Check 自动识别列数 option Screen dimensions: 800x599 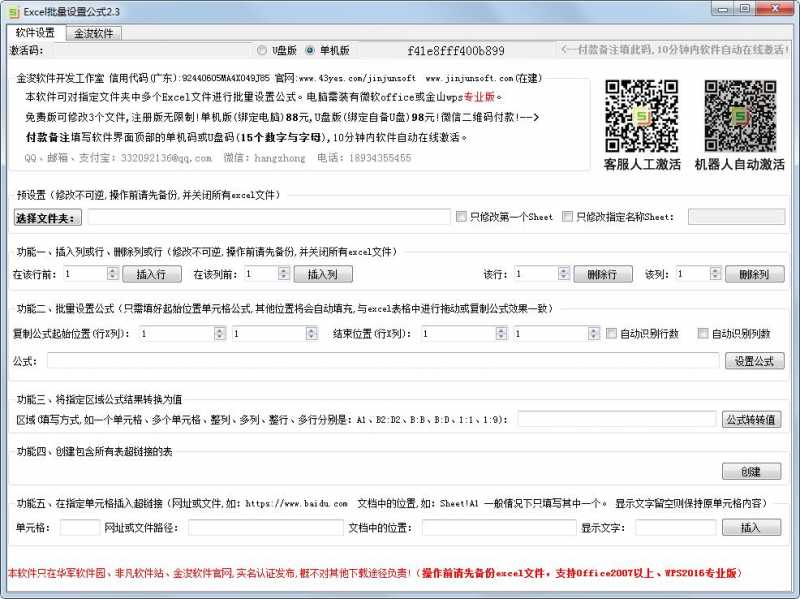(x=703, y=333)
